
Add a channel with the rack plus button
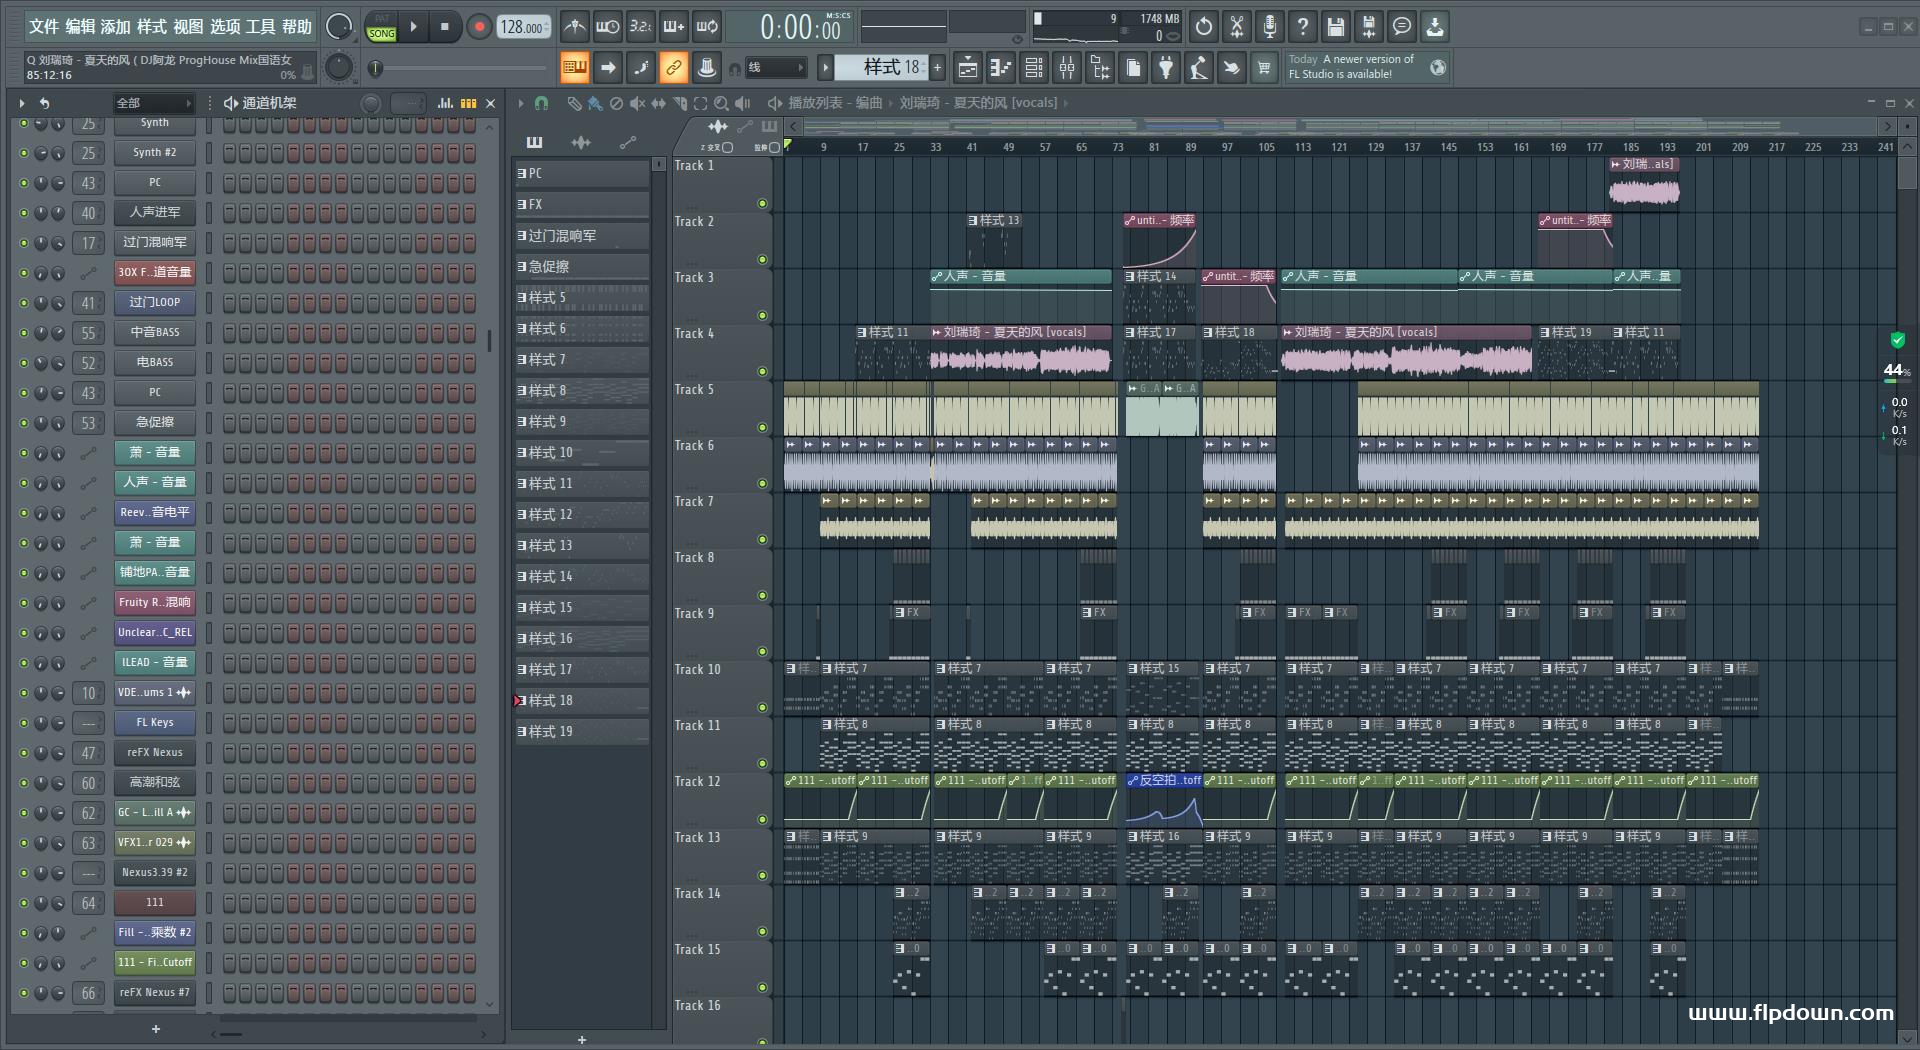(x=155, y=1029)
